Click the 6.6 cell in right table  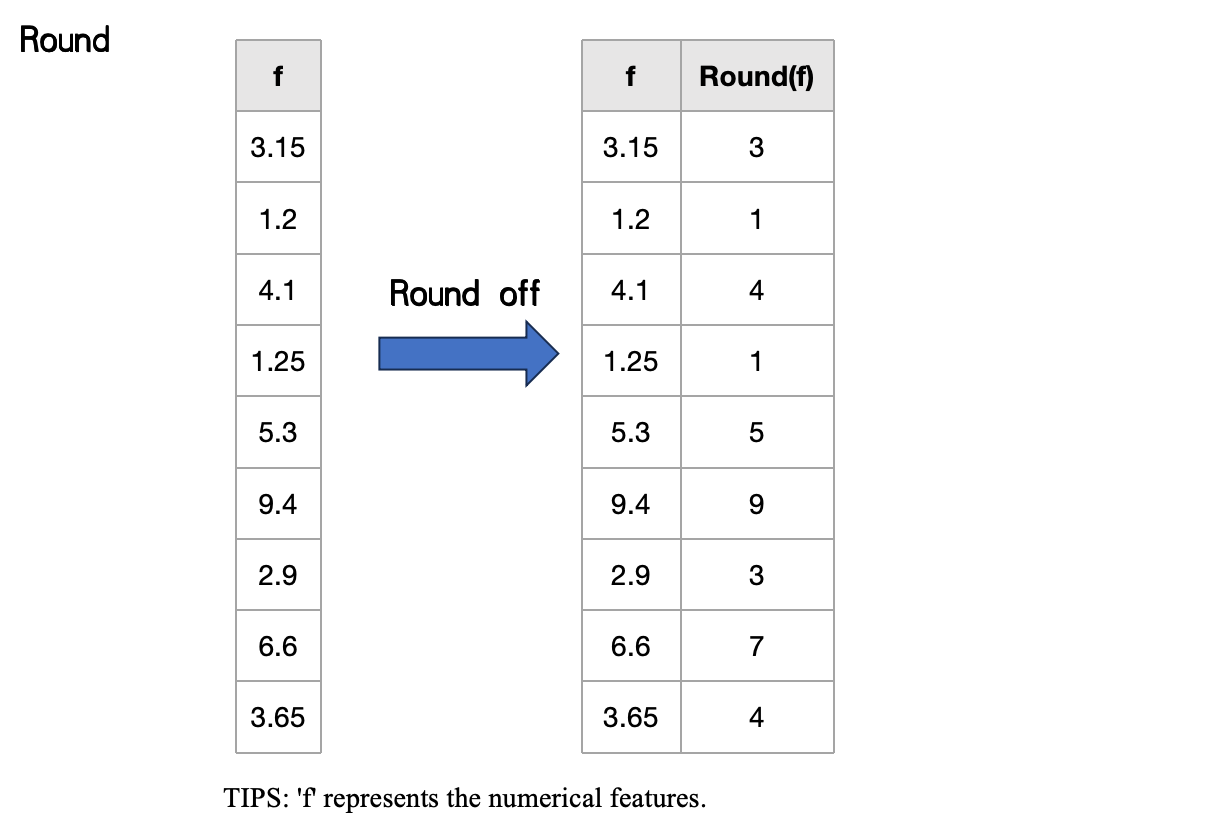coord(630,646)
